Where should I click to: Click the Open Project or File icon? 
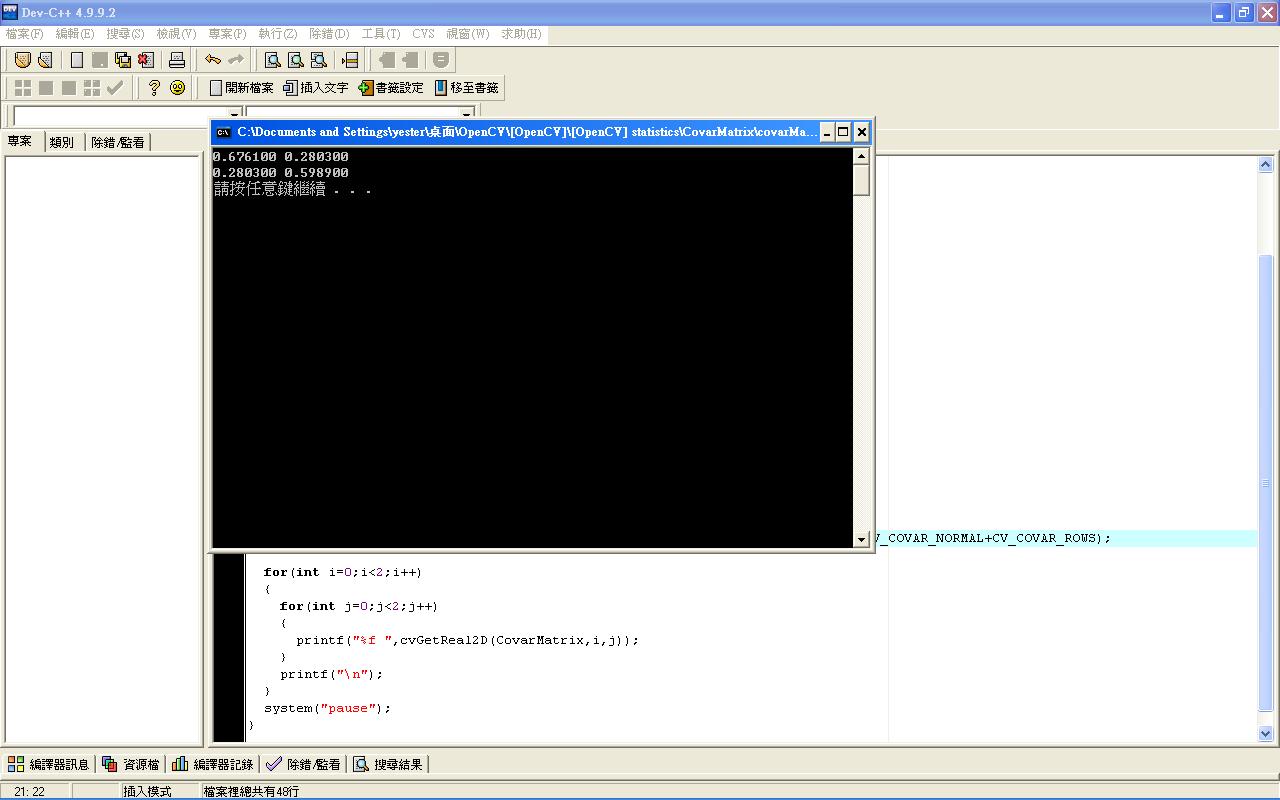tap(45, 60)
